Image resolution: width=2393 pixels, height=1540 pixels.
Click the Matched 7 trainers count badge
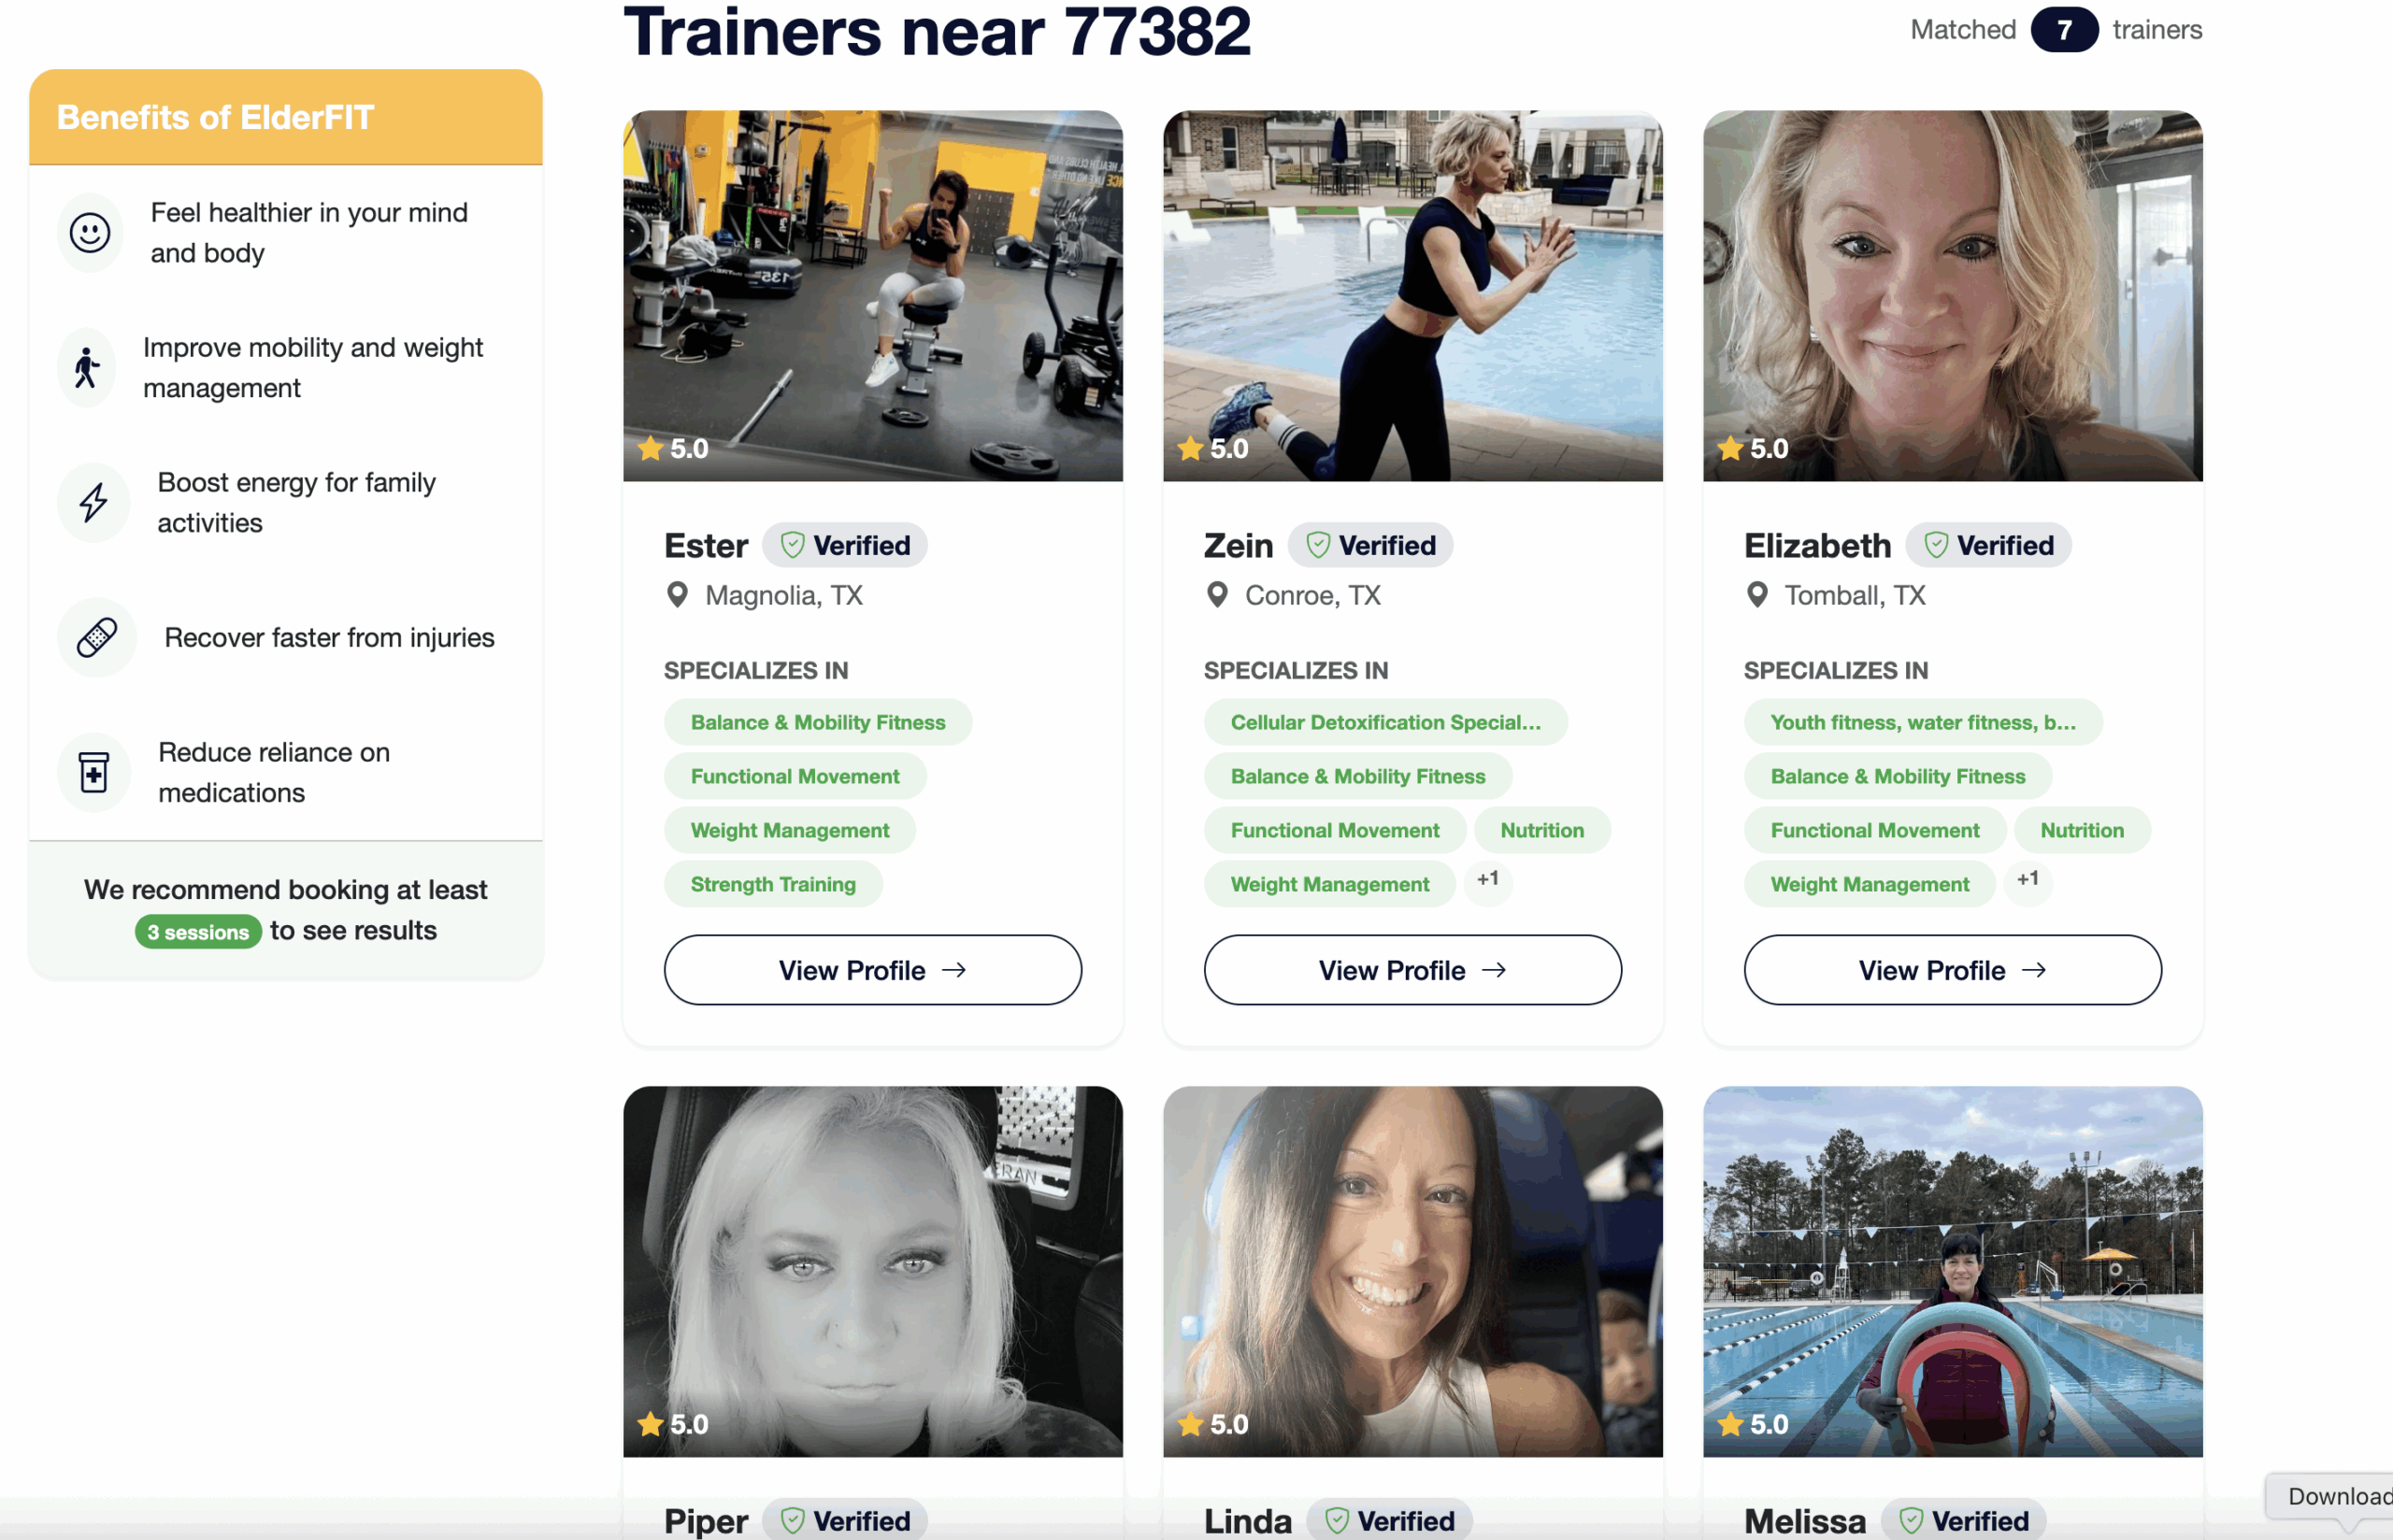tap(2064, 30)
